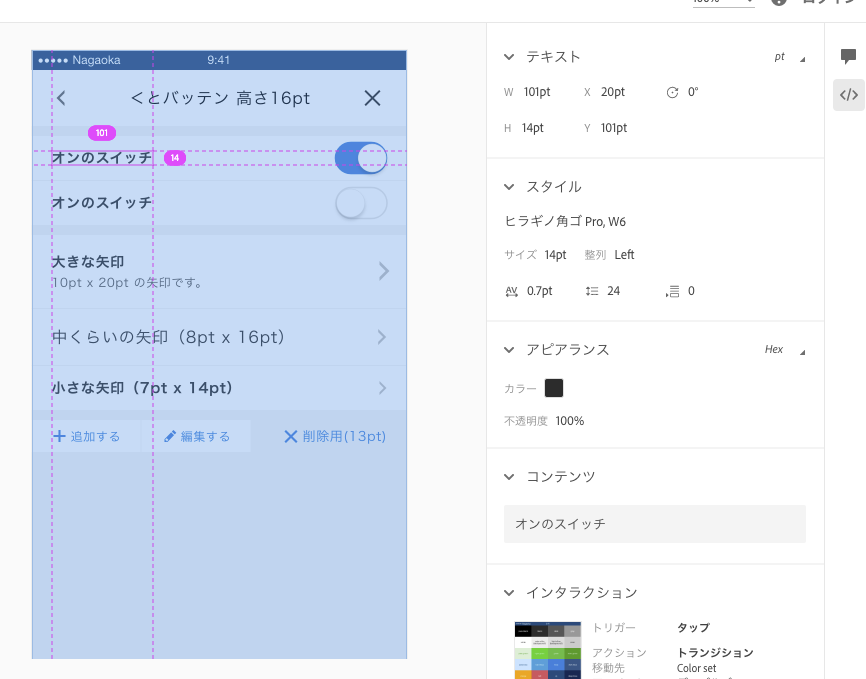866x679 pixels.
Task: Select the highlighted オンのスイッチ text layer
Action: click(x=102, y=158)
